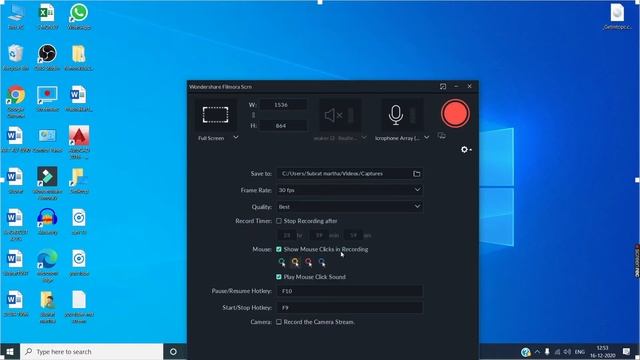Click the Cortana circle on taskbar
This screenshot has width=640, height=360.
pos(173,351)
